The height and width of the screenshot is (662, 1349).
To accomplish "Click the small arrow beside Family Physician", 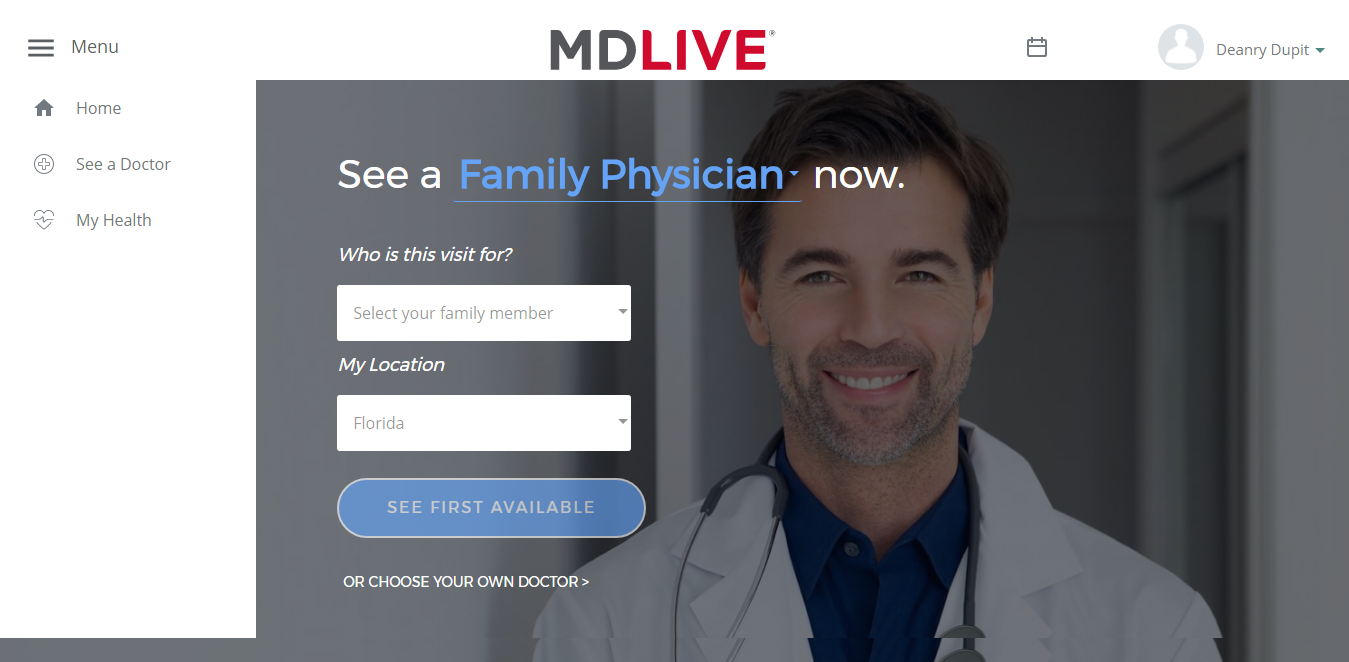I will 794,174.
